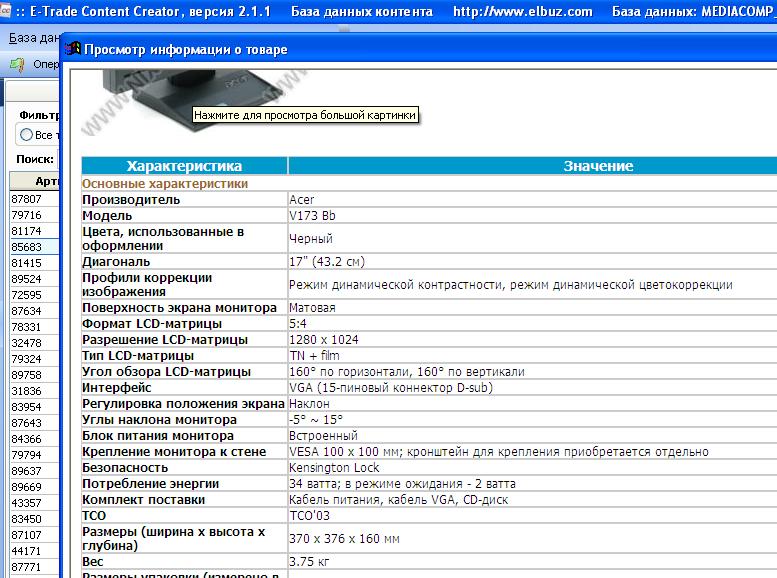The image size is (777, 578).
Task: Select article row 87107
Action: point(34,535)
